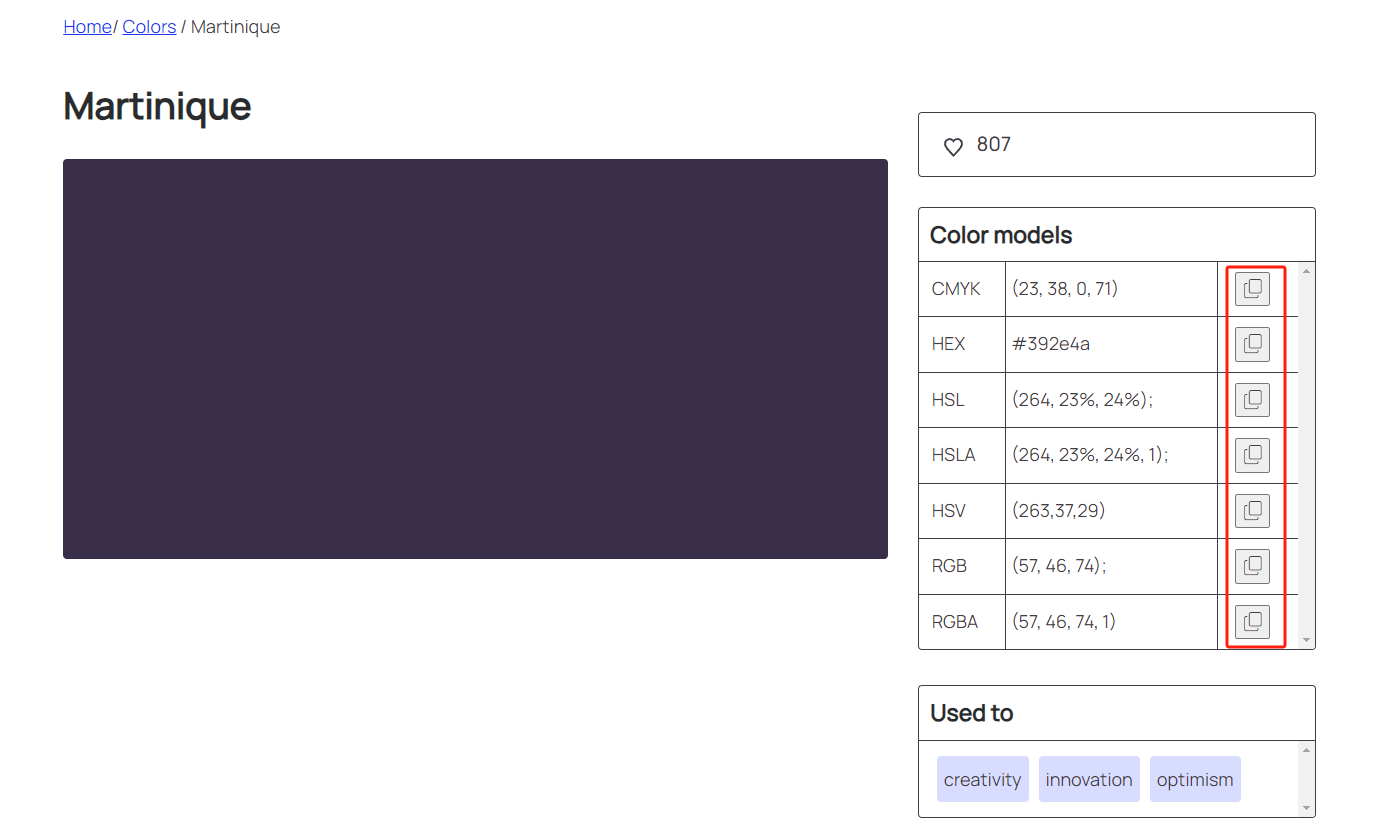Click the Color models scrollbar up arrow

1306,271
